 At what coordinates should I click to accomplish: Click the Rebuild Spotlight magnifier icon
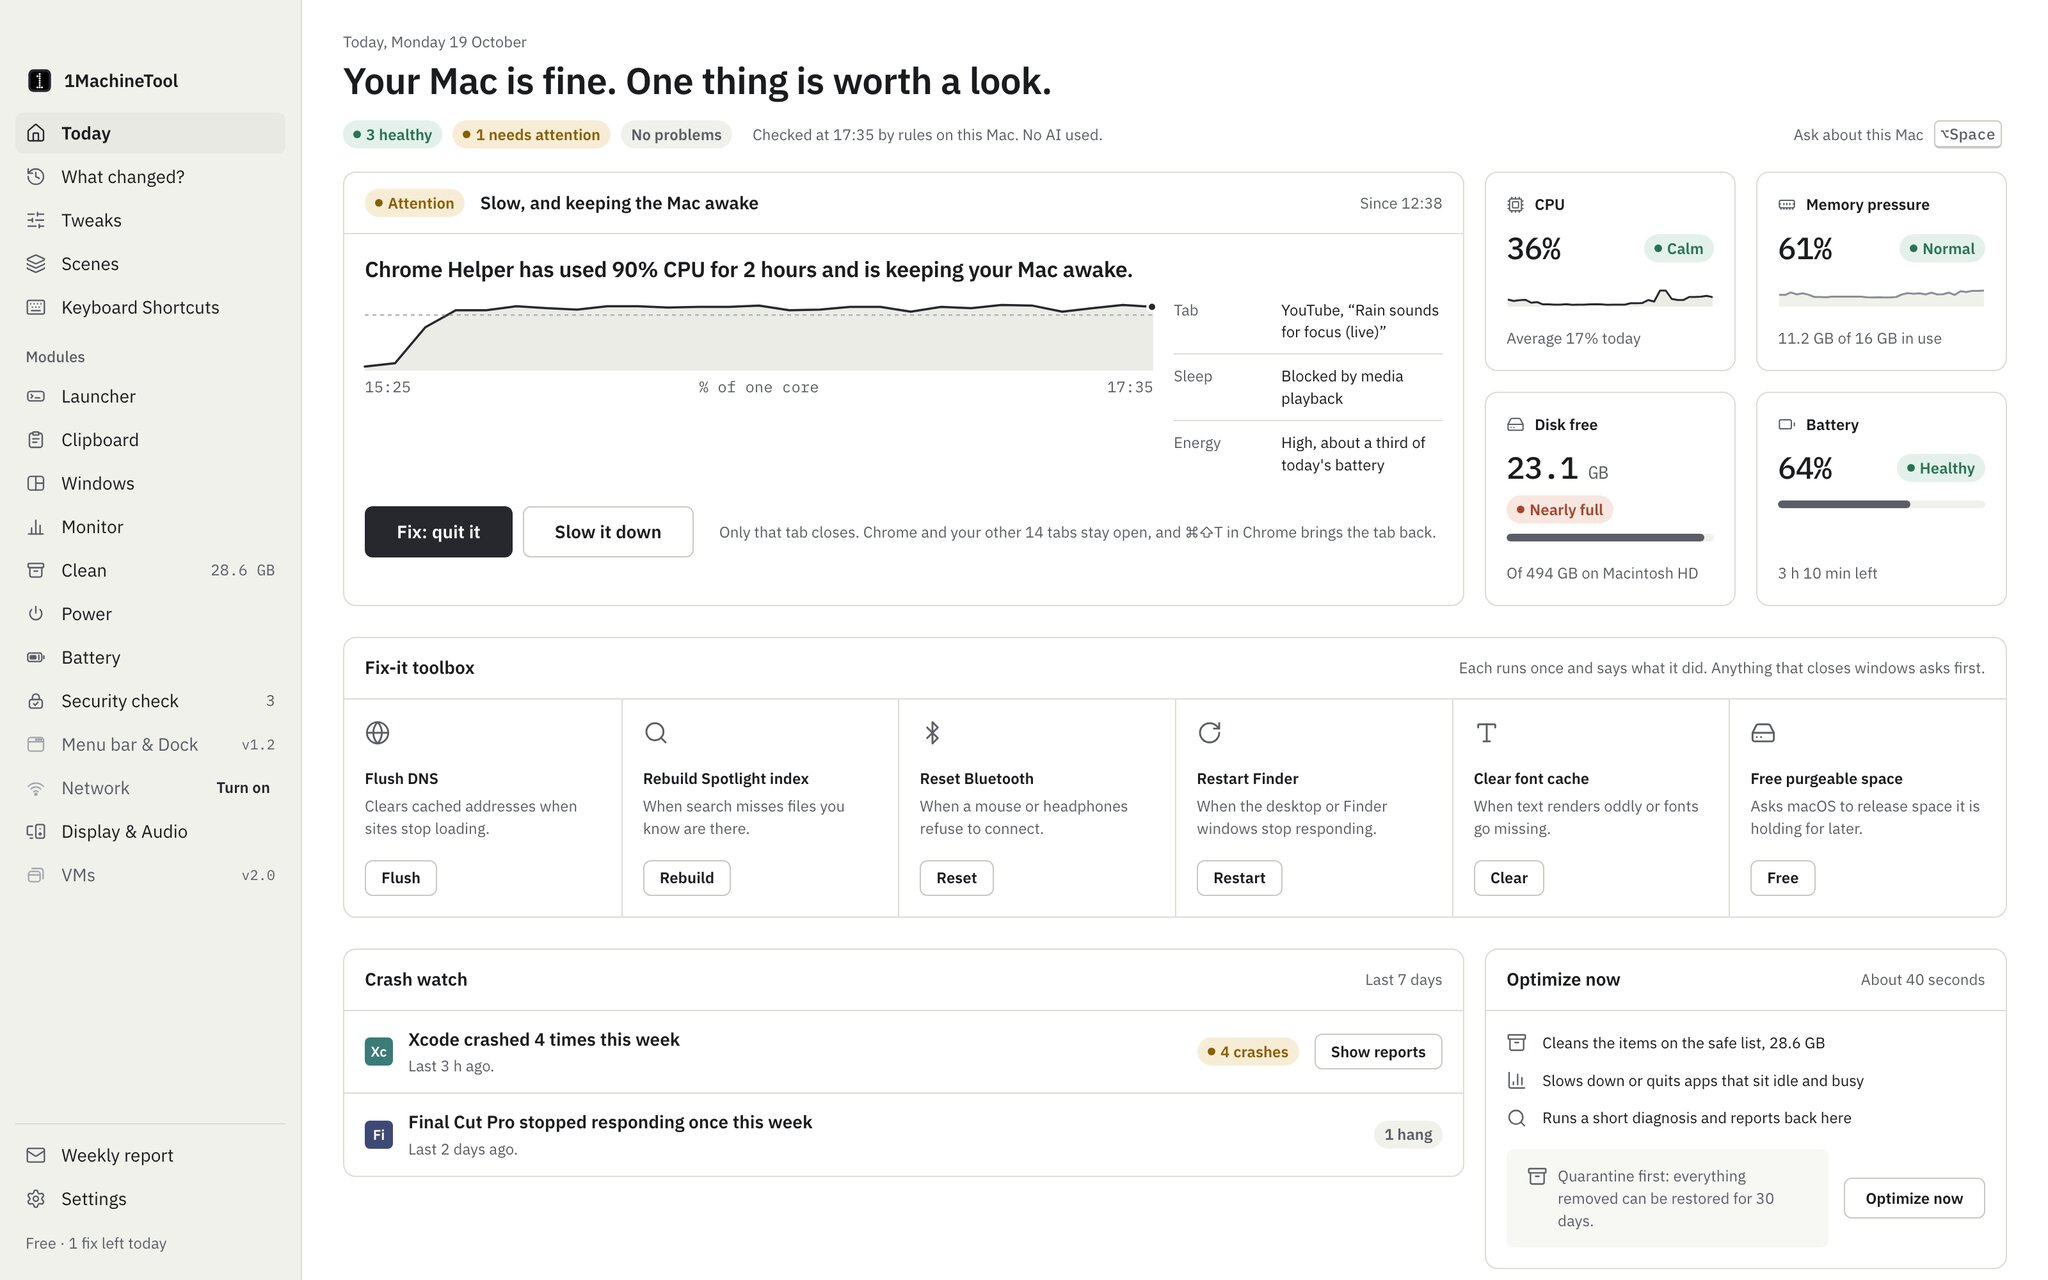click(655, 733)
